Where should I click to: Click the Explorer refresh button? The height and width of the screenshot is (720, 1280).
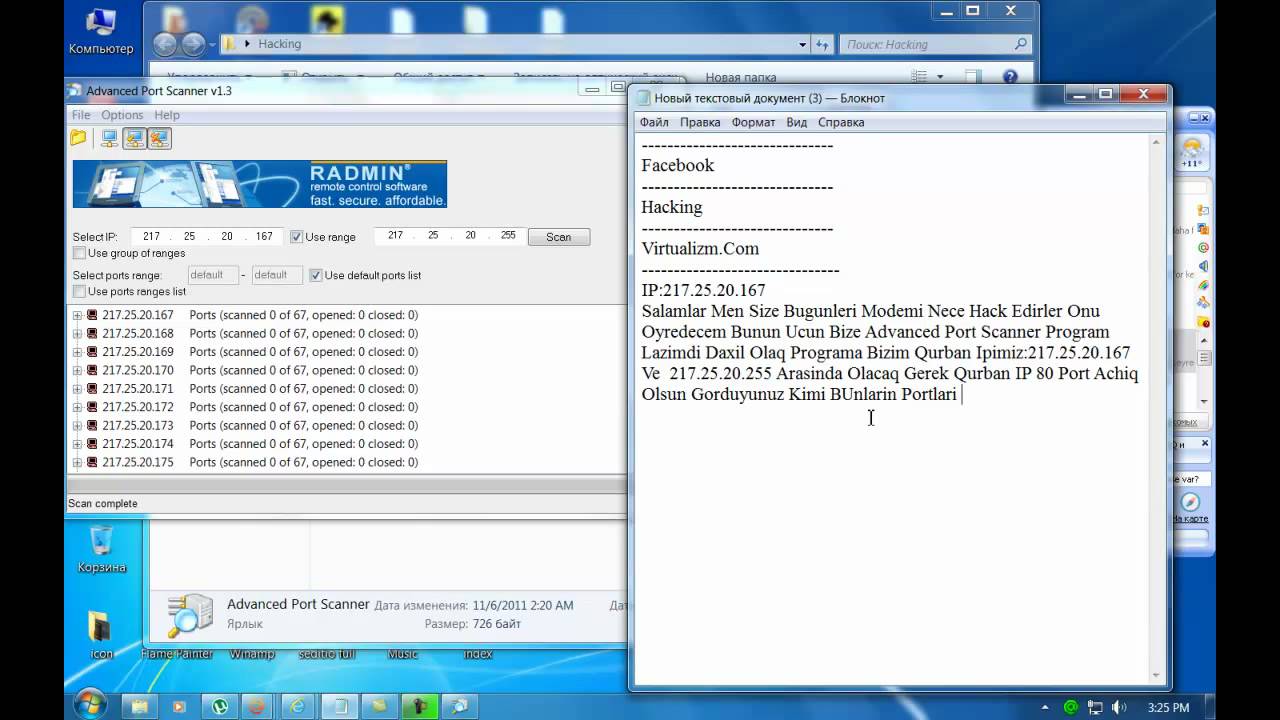(822, 44)
